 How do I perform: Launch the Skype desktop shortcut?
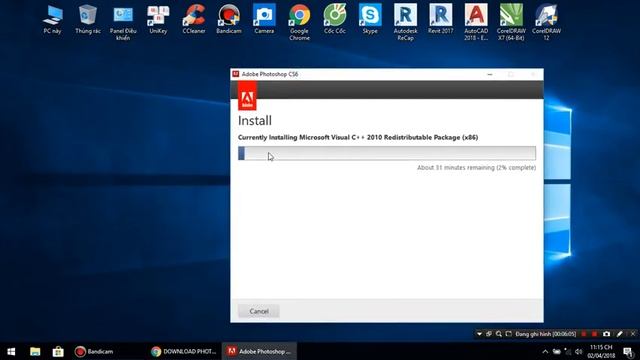pos(370,19)
